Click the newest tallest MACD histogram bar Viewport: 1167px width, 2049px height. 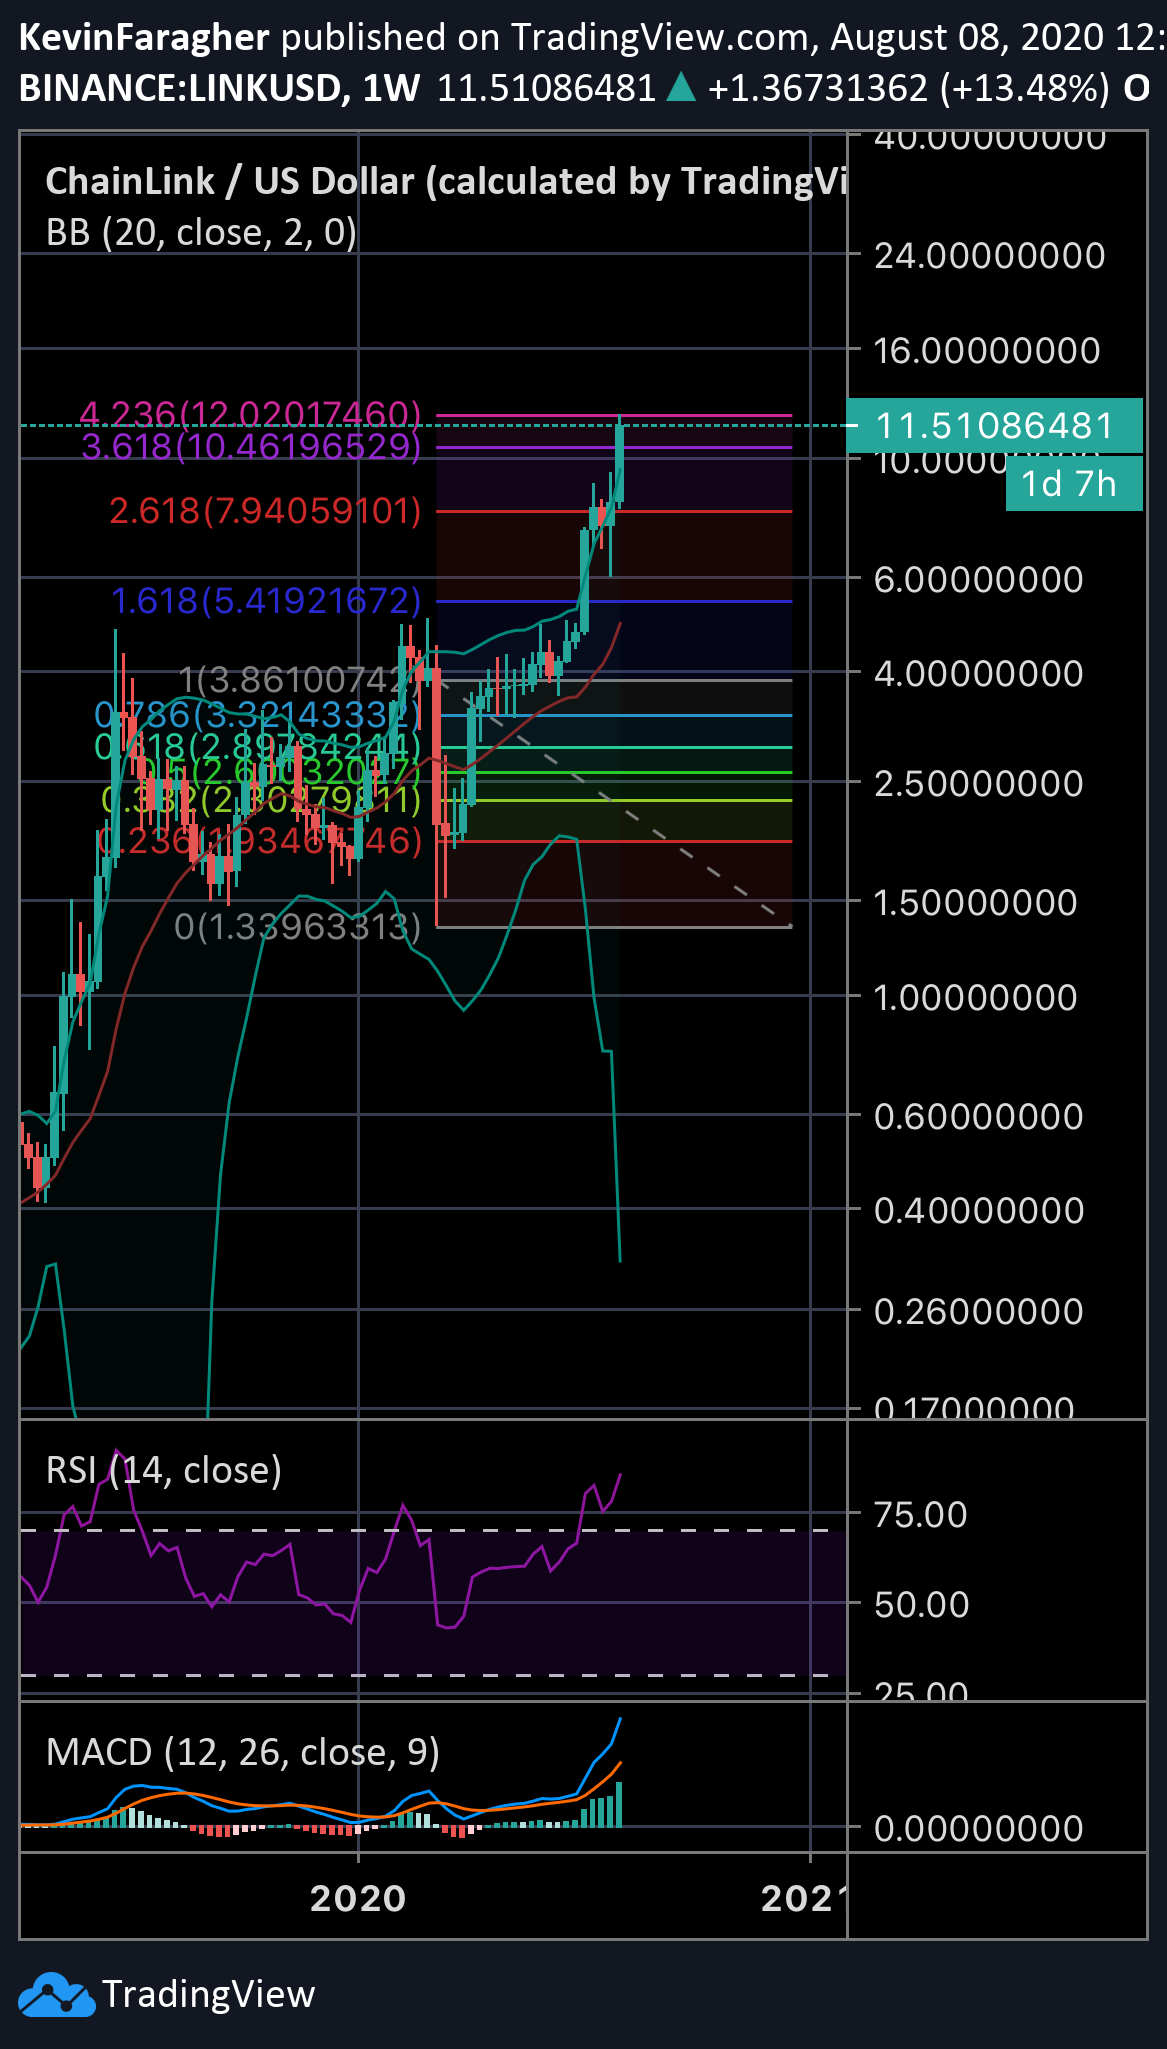point(620,1805)
